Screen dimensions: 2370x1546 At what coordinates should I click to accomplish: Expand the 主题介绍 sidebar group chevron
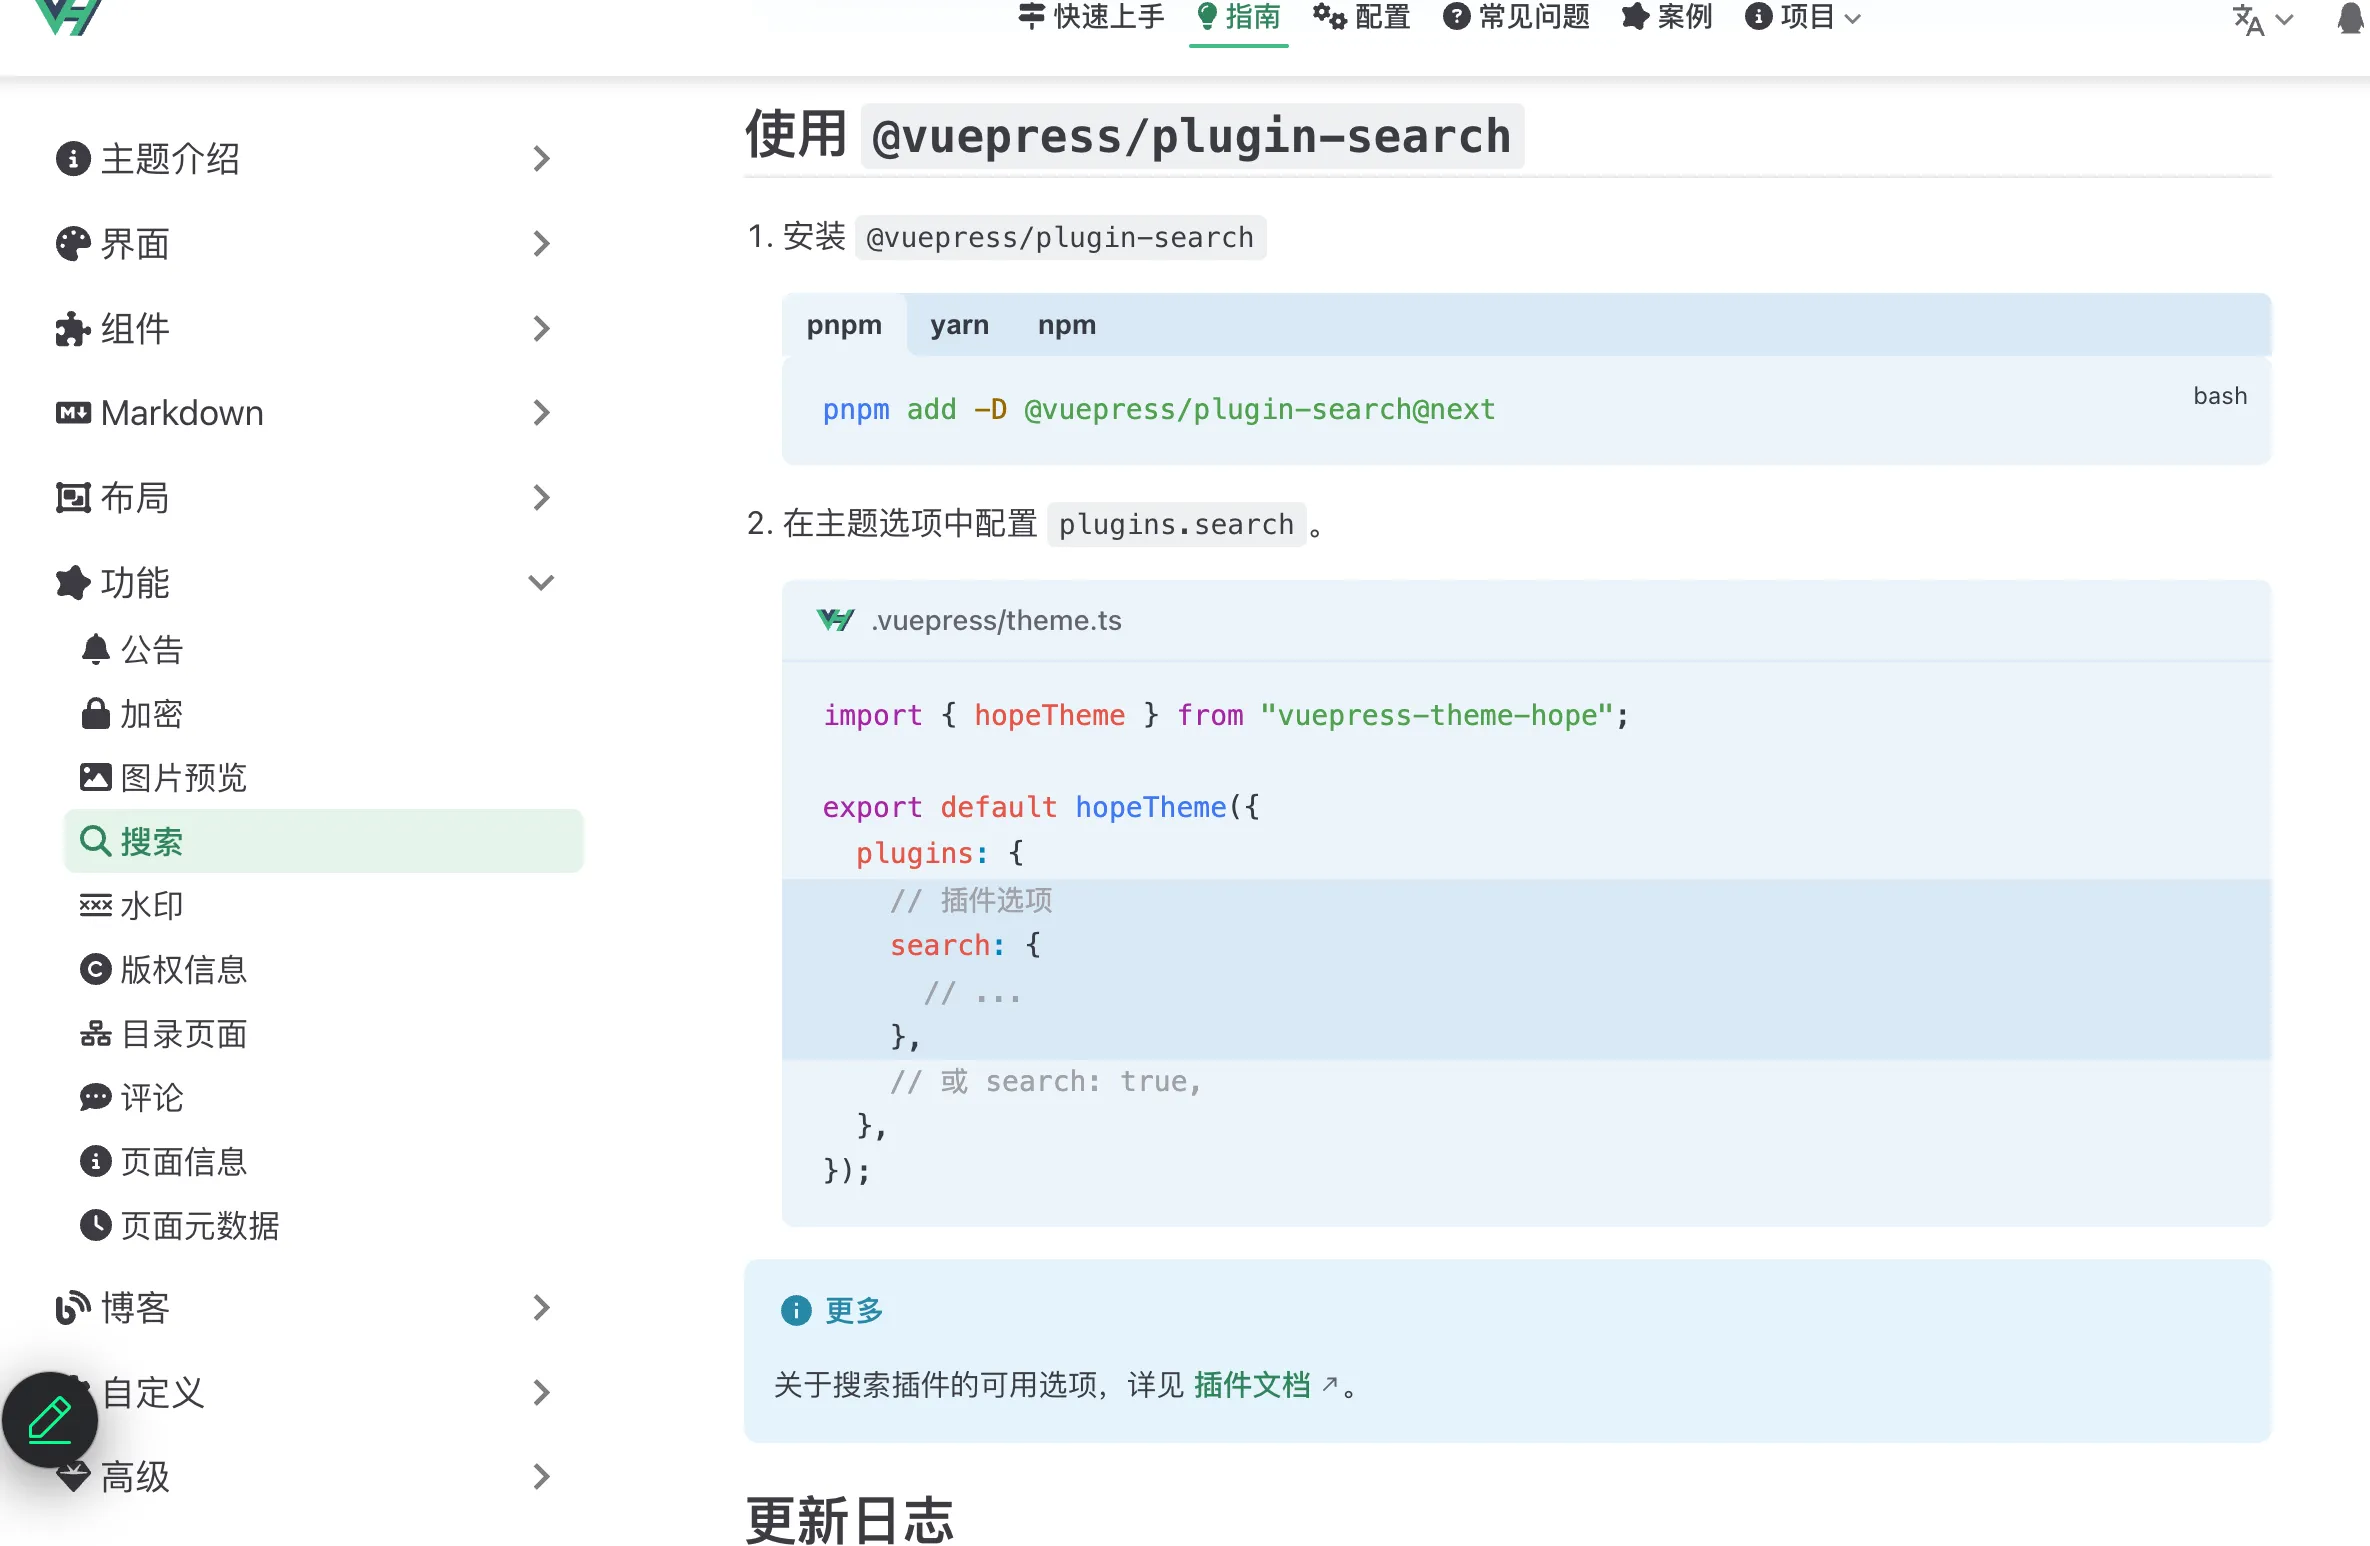(541, 158)
